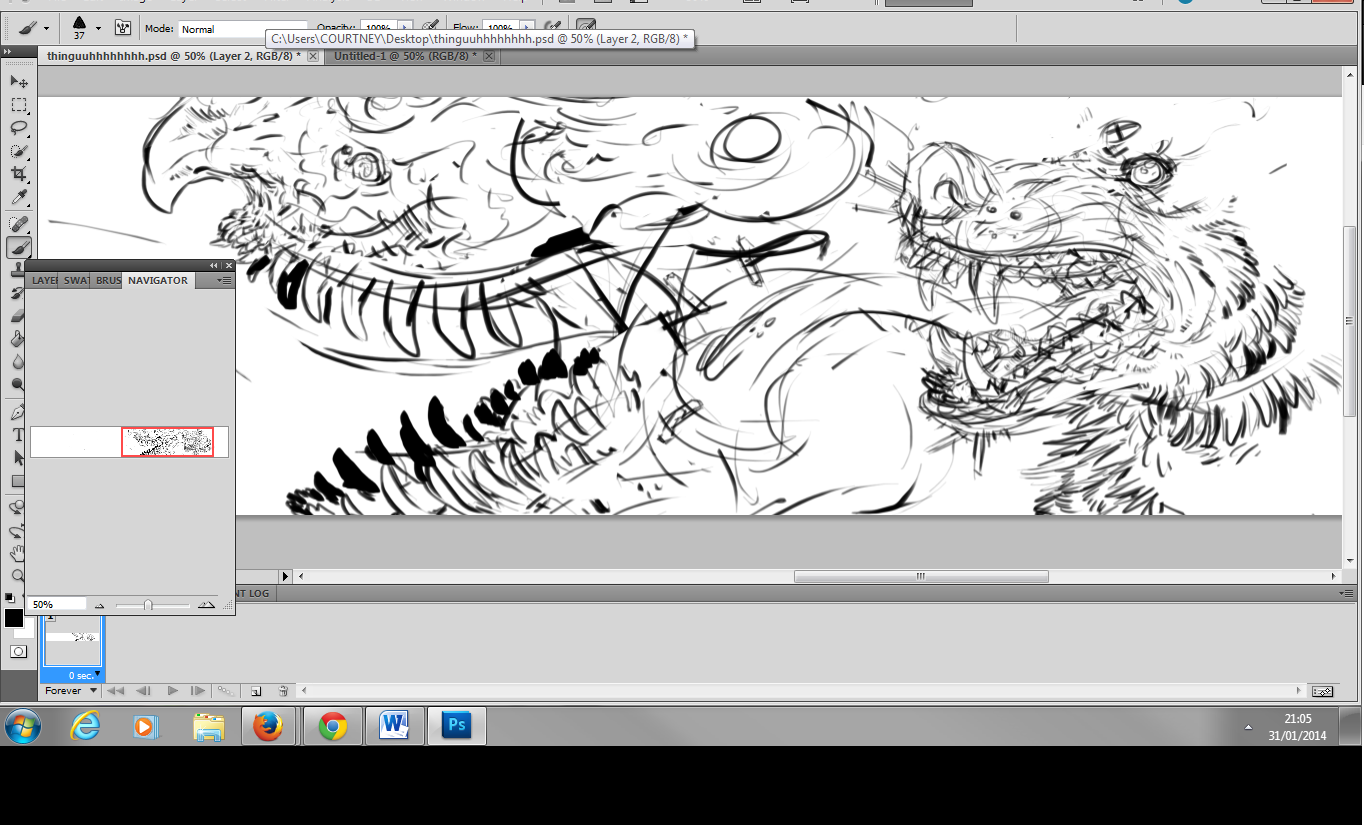The height and width of the screenshot is (825, 1364).
Task: Select the Move tool
Action: [18, 82]
